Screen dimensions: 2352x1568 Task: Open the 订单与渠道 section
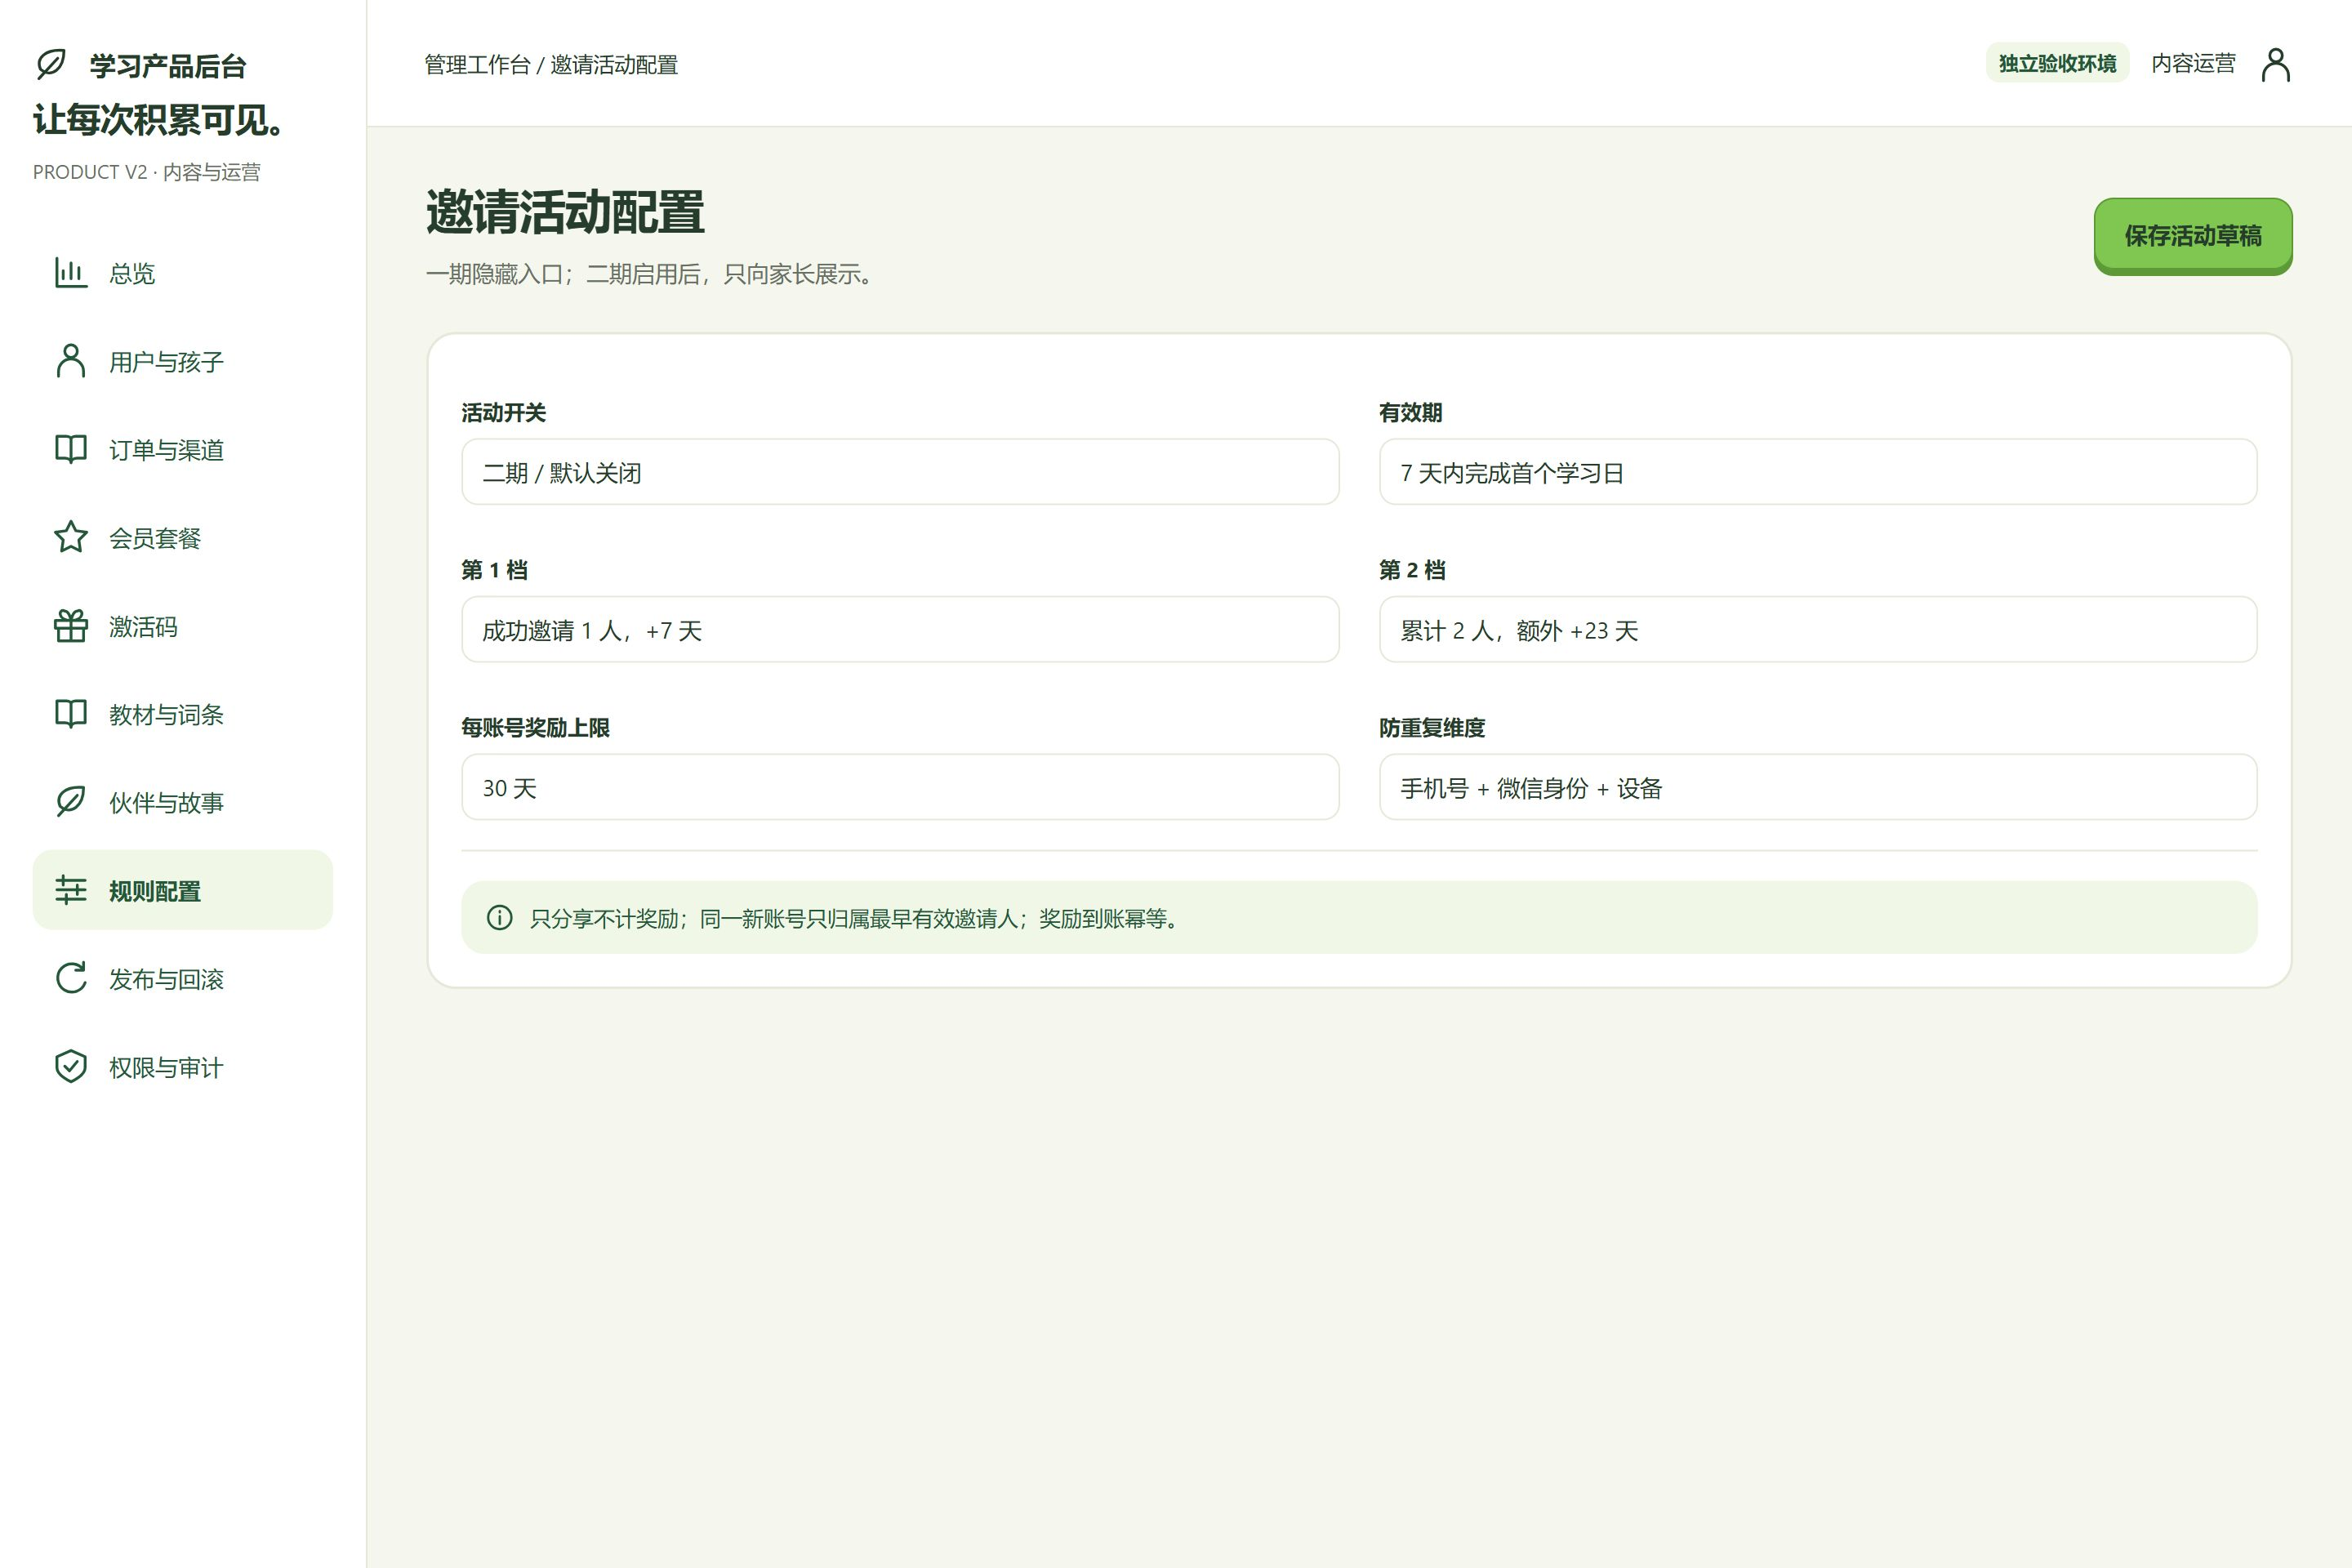183,449
